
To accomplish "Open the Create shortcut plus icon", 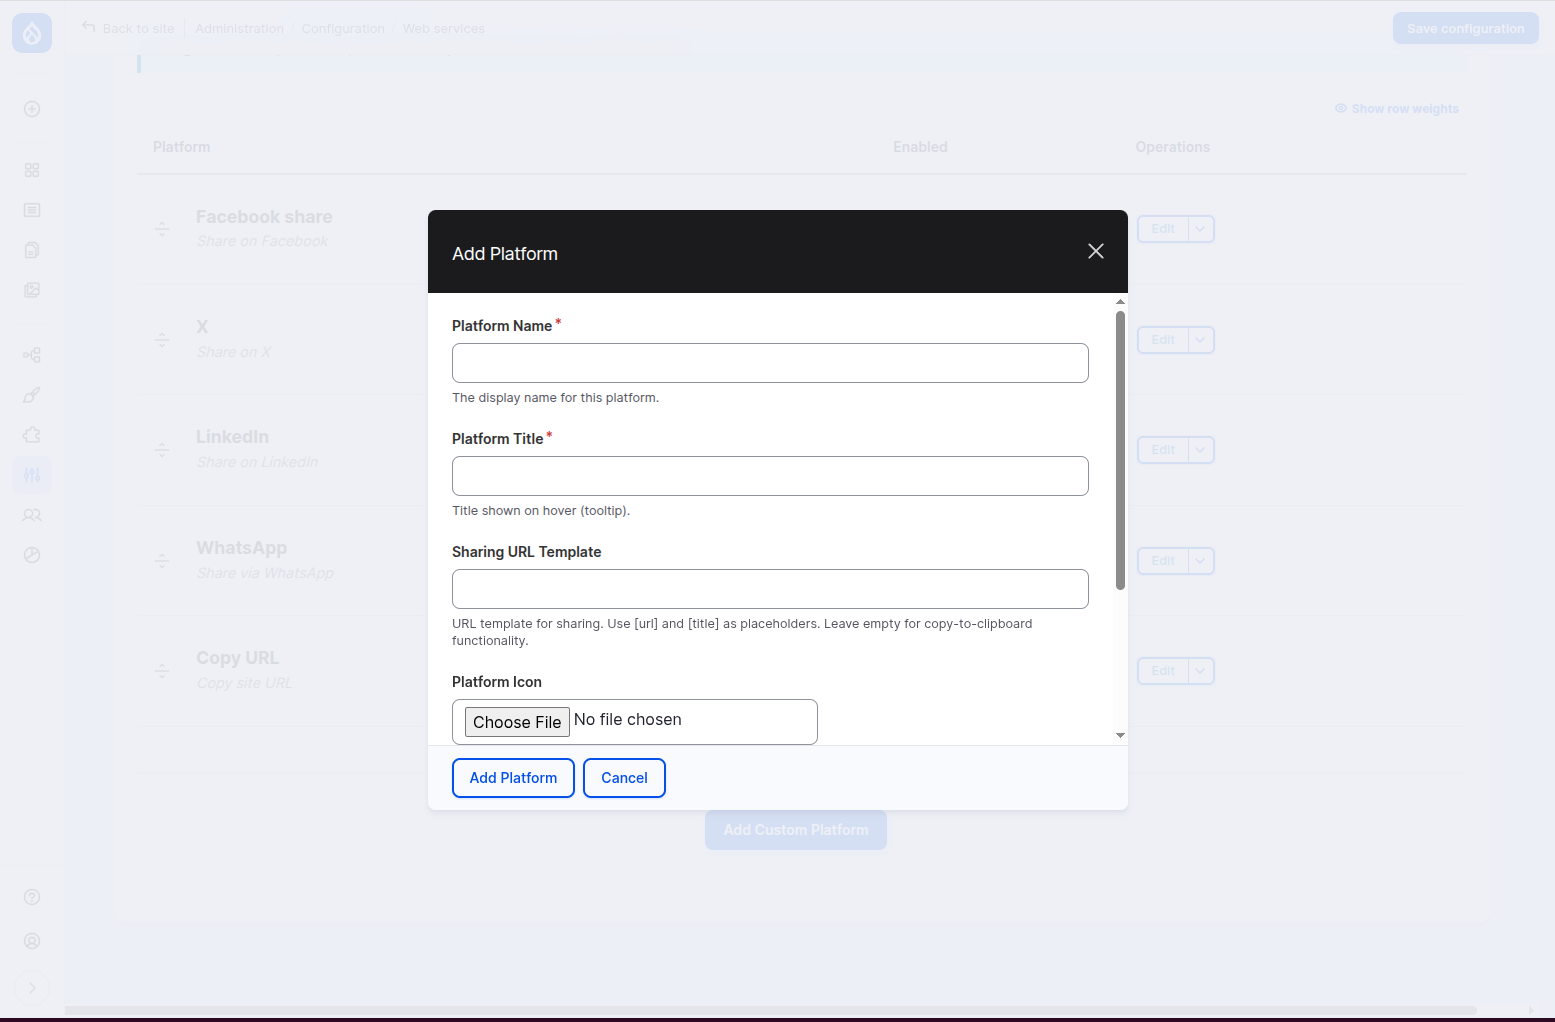I will click(32, 109).
